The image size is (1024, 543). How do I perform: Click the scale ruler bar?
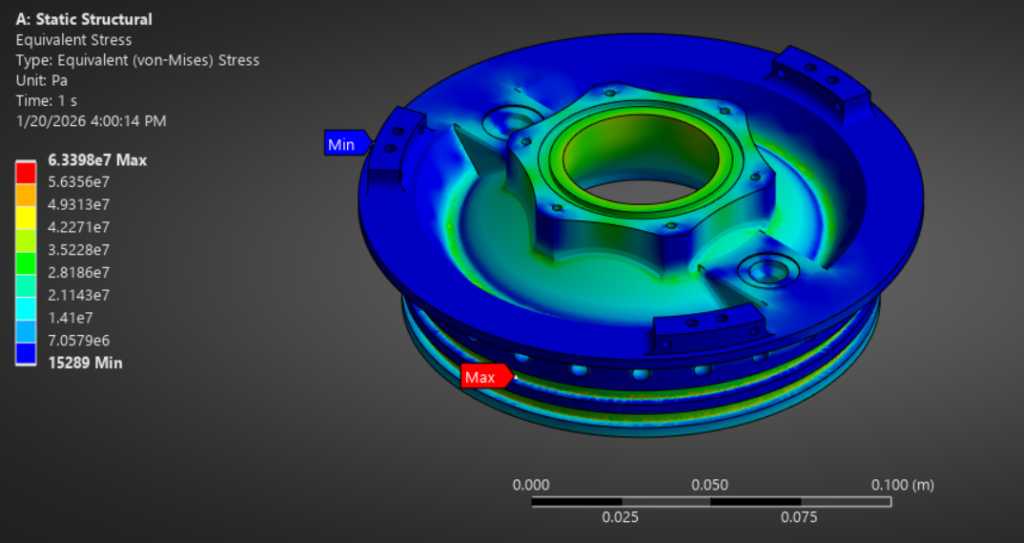pyautogui.click(x=709, y=501)
